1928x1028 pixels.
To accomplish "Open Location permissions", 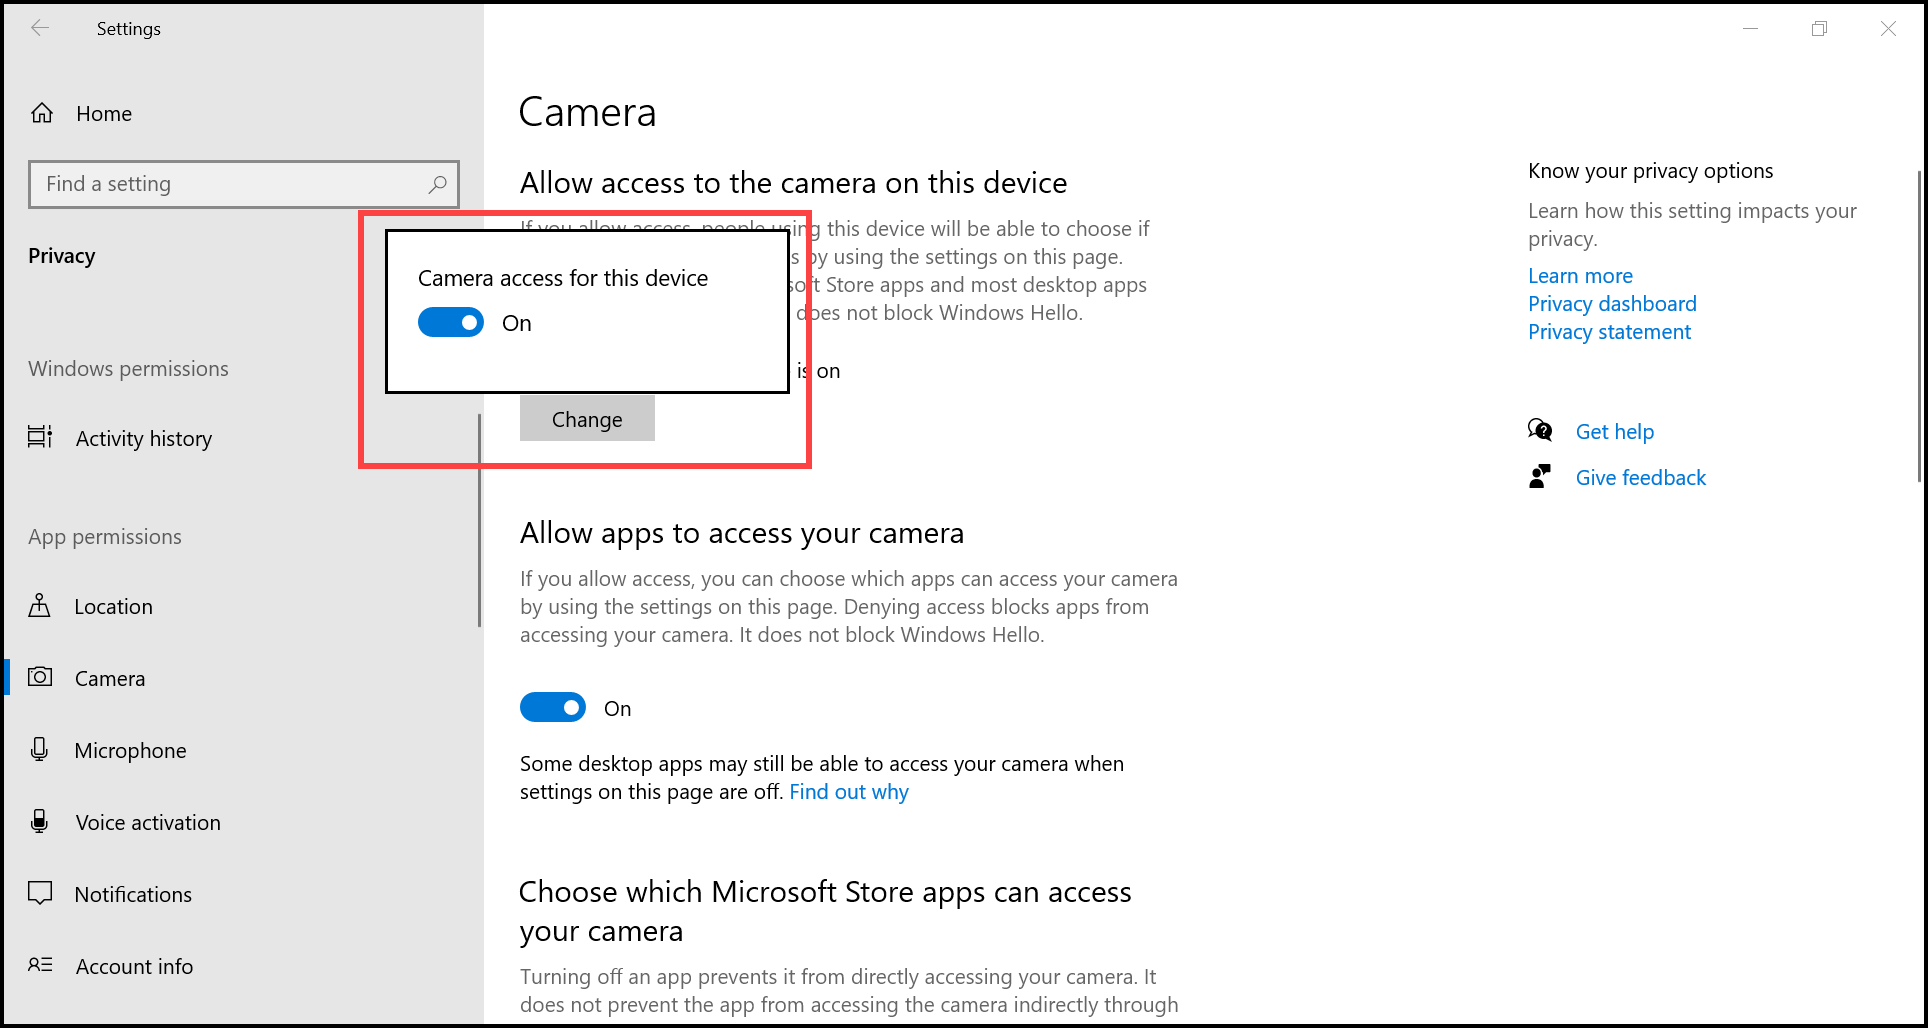I will (113, 606).
